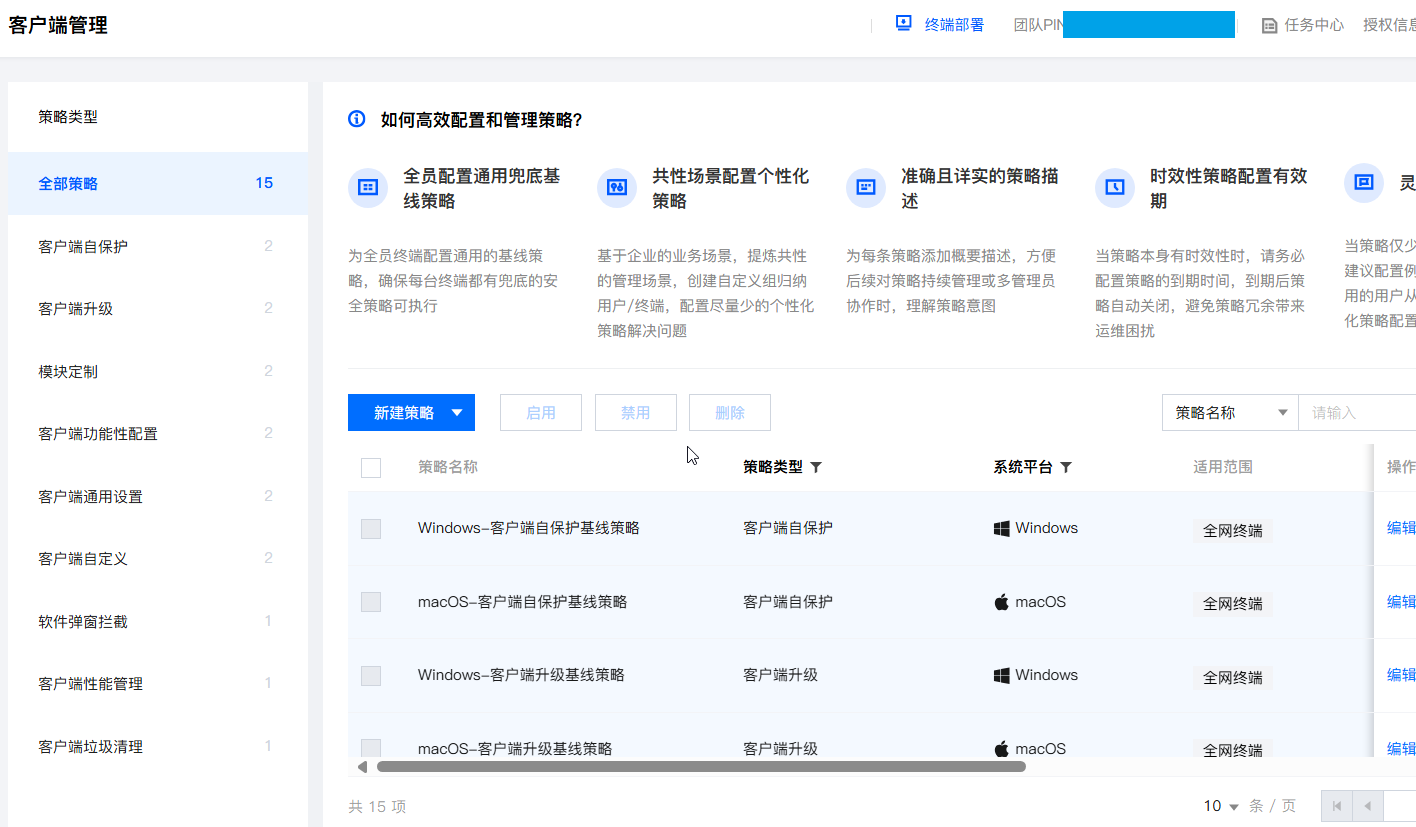Open the 新建策略 dropdown arrow
The image size is (1416, 827).
[x=457, y=413]
